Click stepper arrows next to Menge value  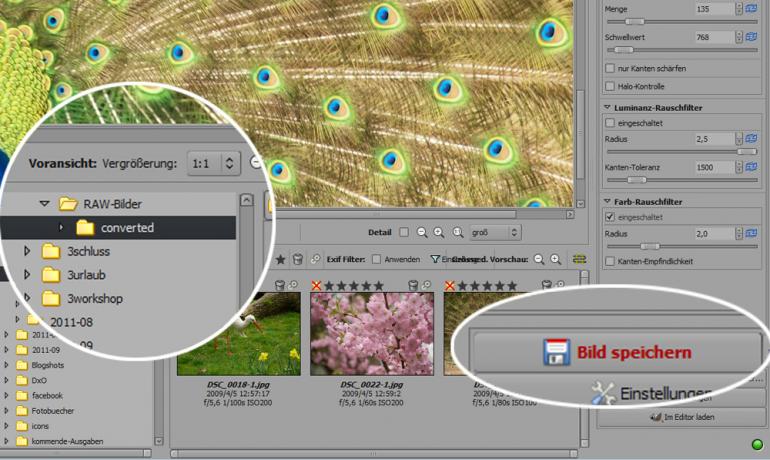739,9
